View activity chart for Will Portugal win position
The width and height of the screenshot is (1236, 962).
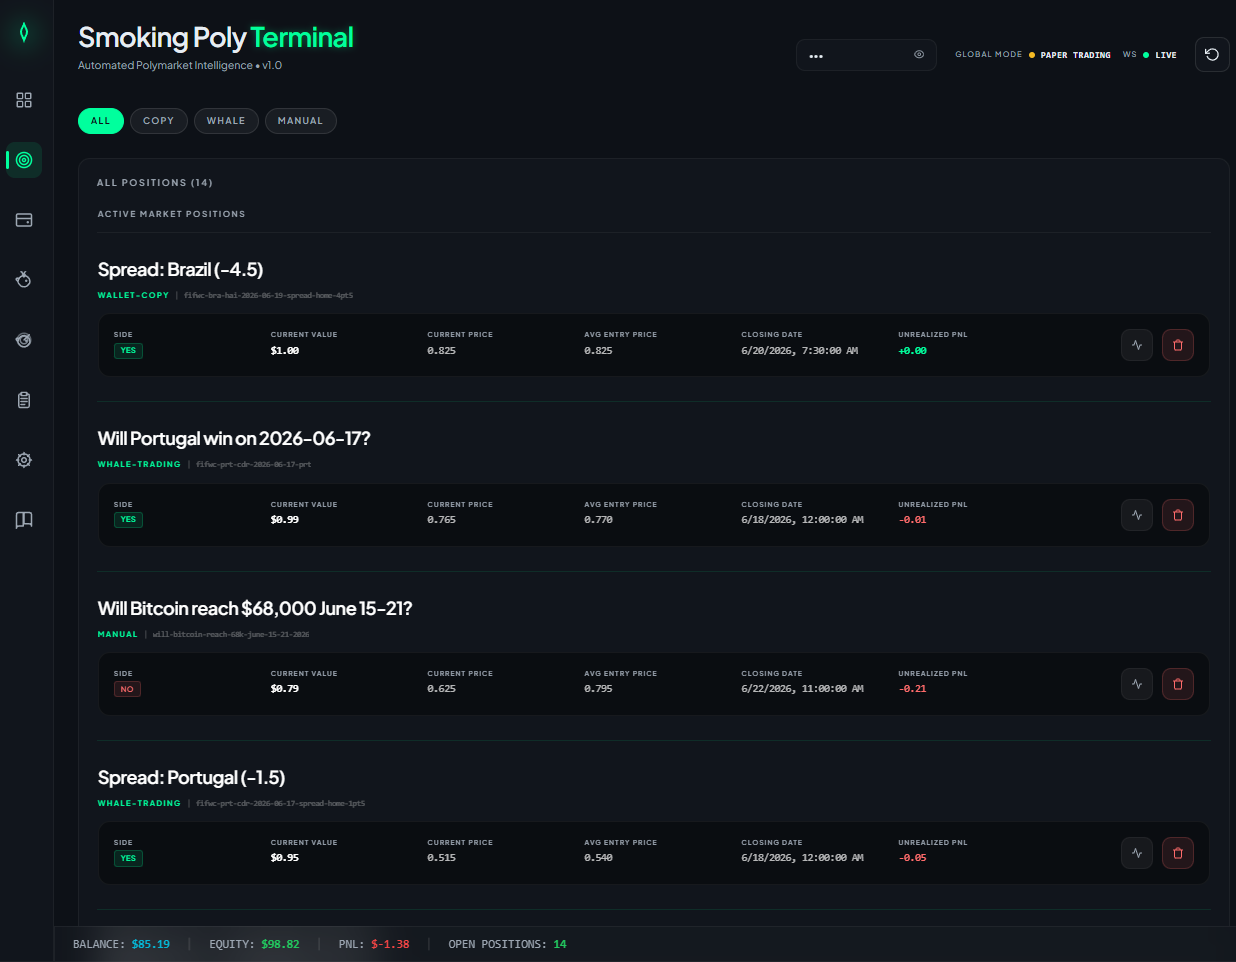(1137, 515)
